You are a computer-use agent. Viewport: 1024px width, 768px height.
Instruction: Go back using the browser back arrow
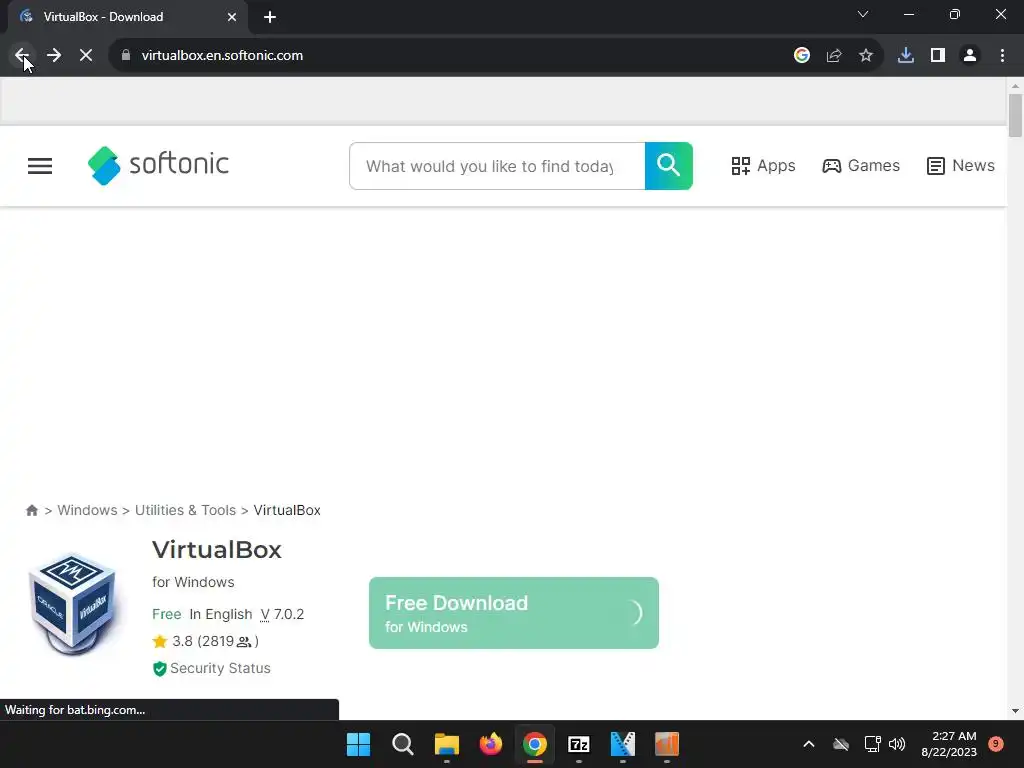pyautogui.click(x=22, y=56)
